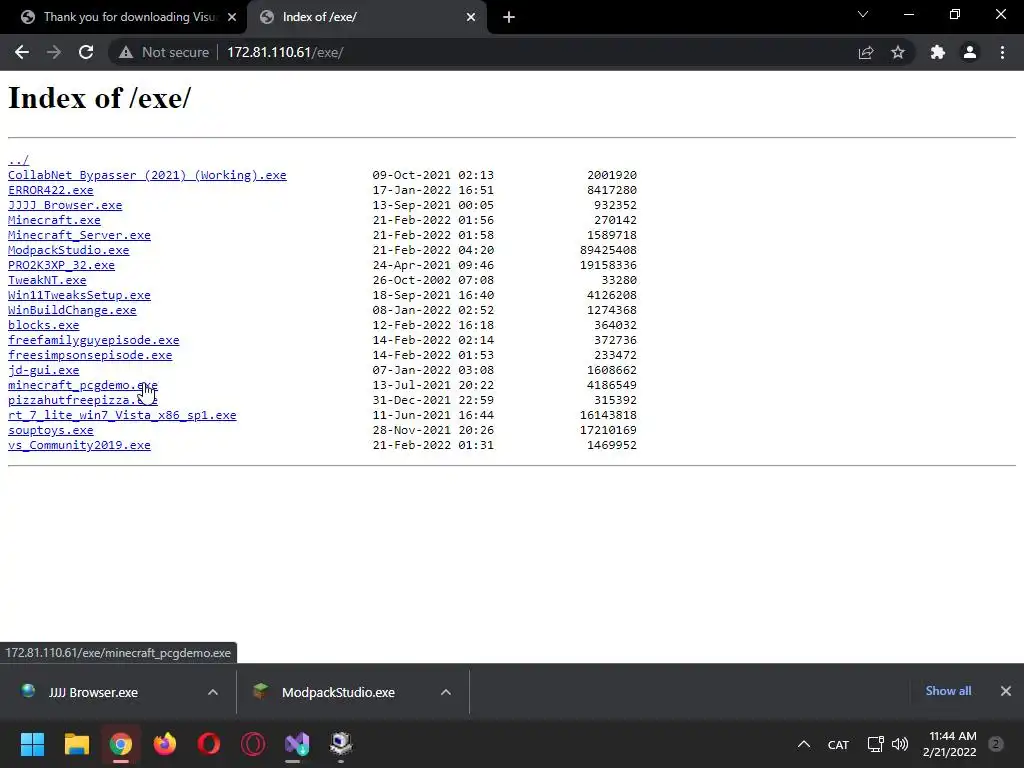Open File Explorer from taskbar
1024x768 pixels.
click(76, 744)
